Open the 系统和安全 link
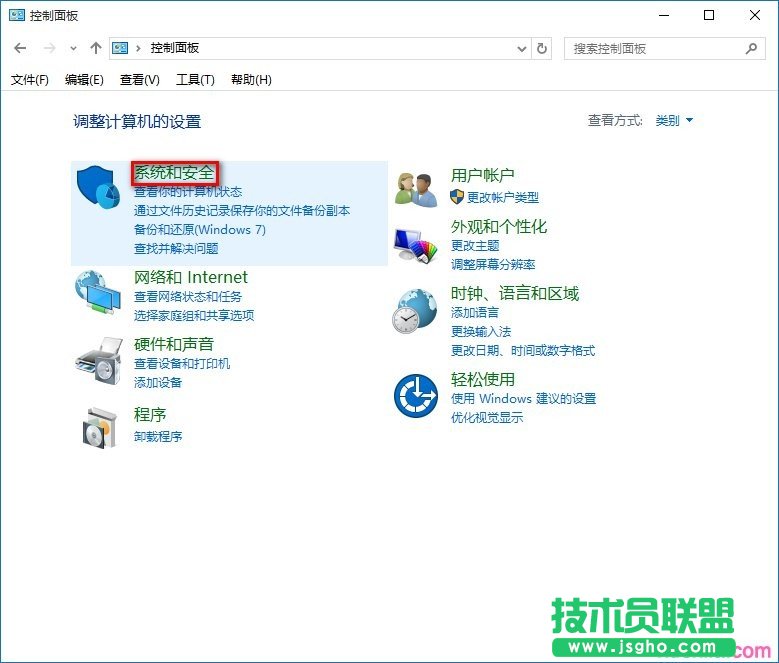Viewport: 779px width, 663px height. coord(174,173)
